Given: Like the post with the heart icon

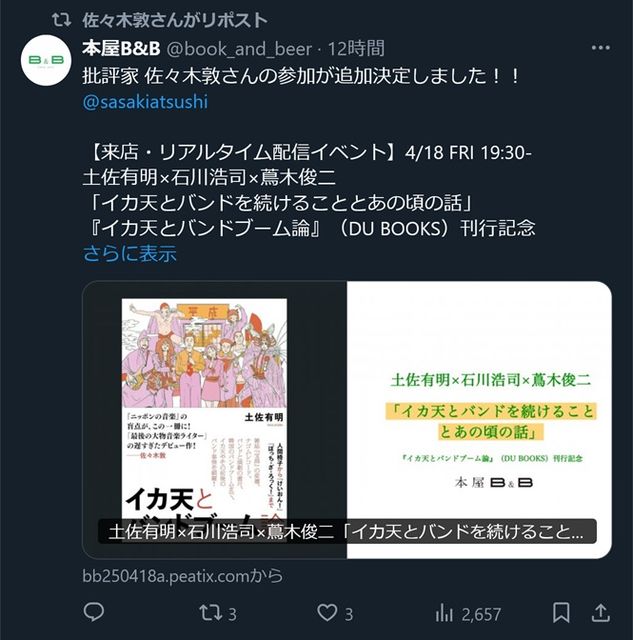Looking at the screenshot, I should [x=327, y=613].
